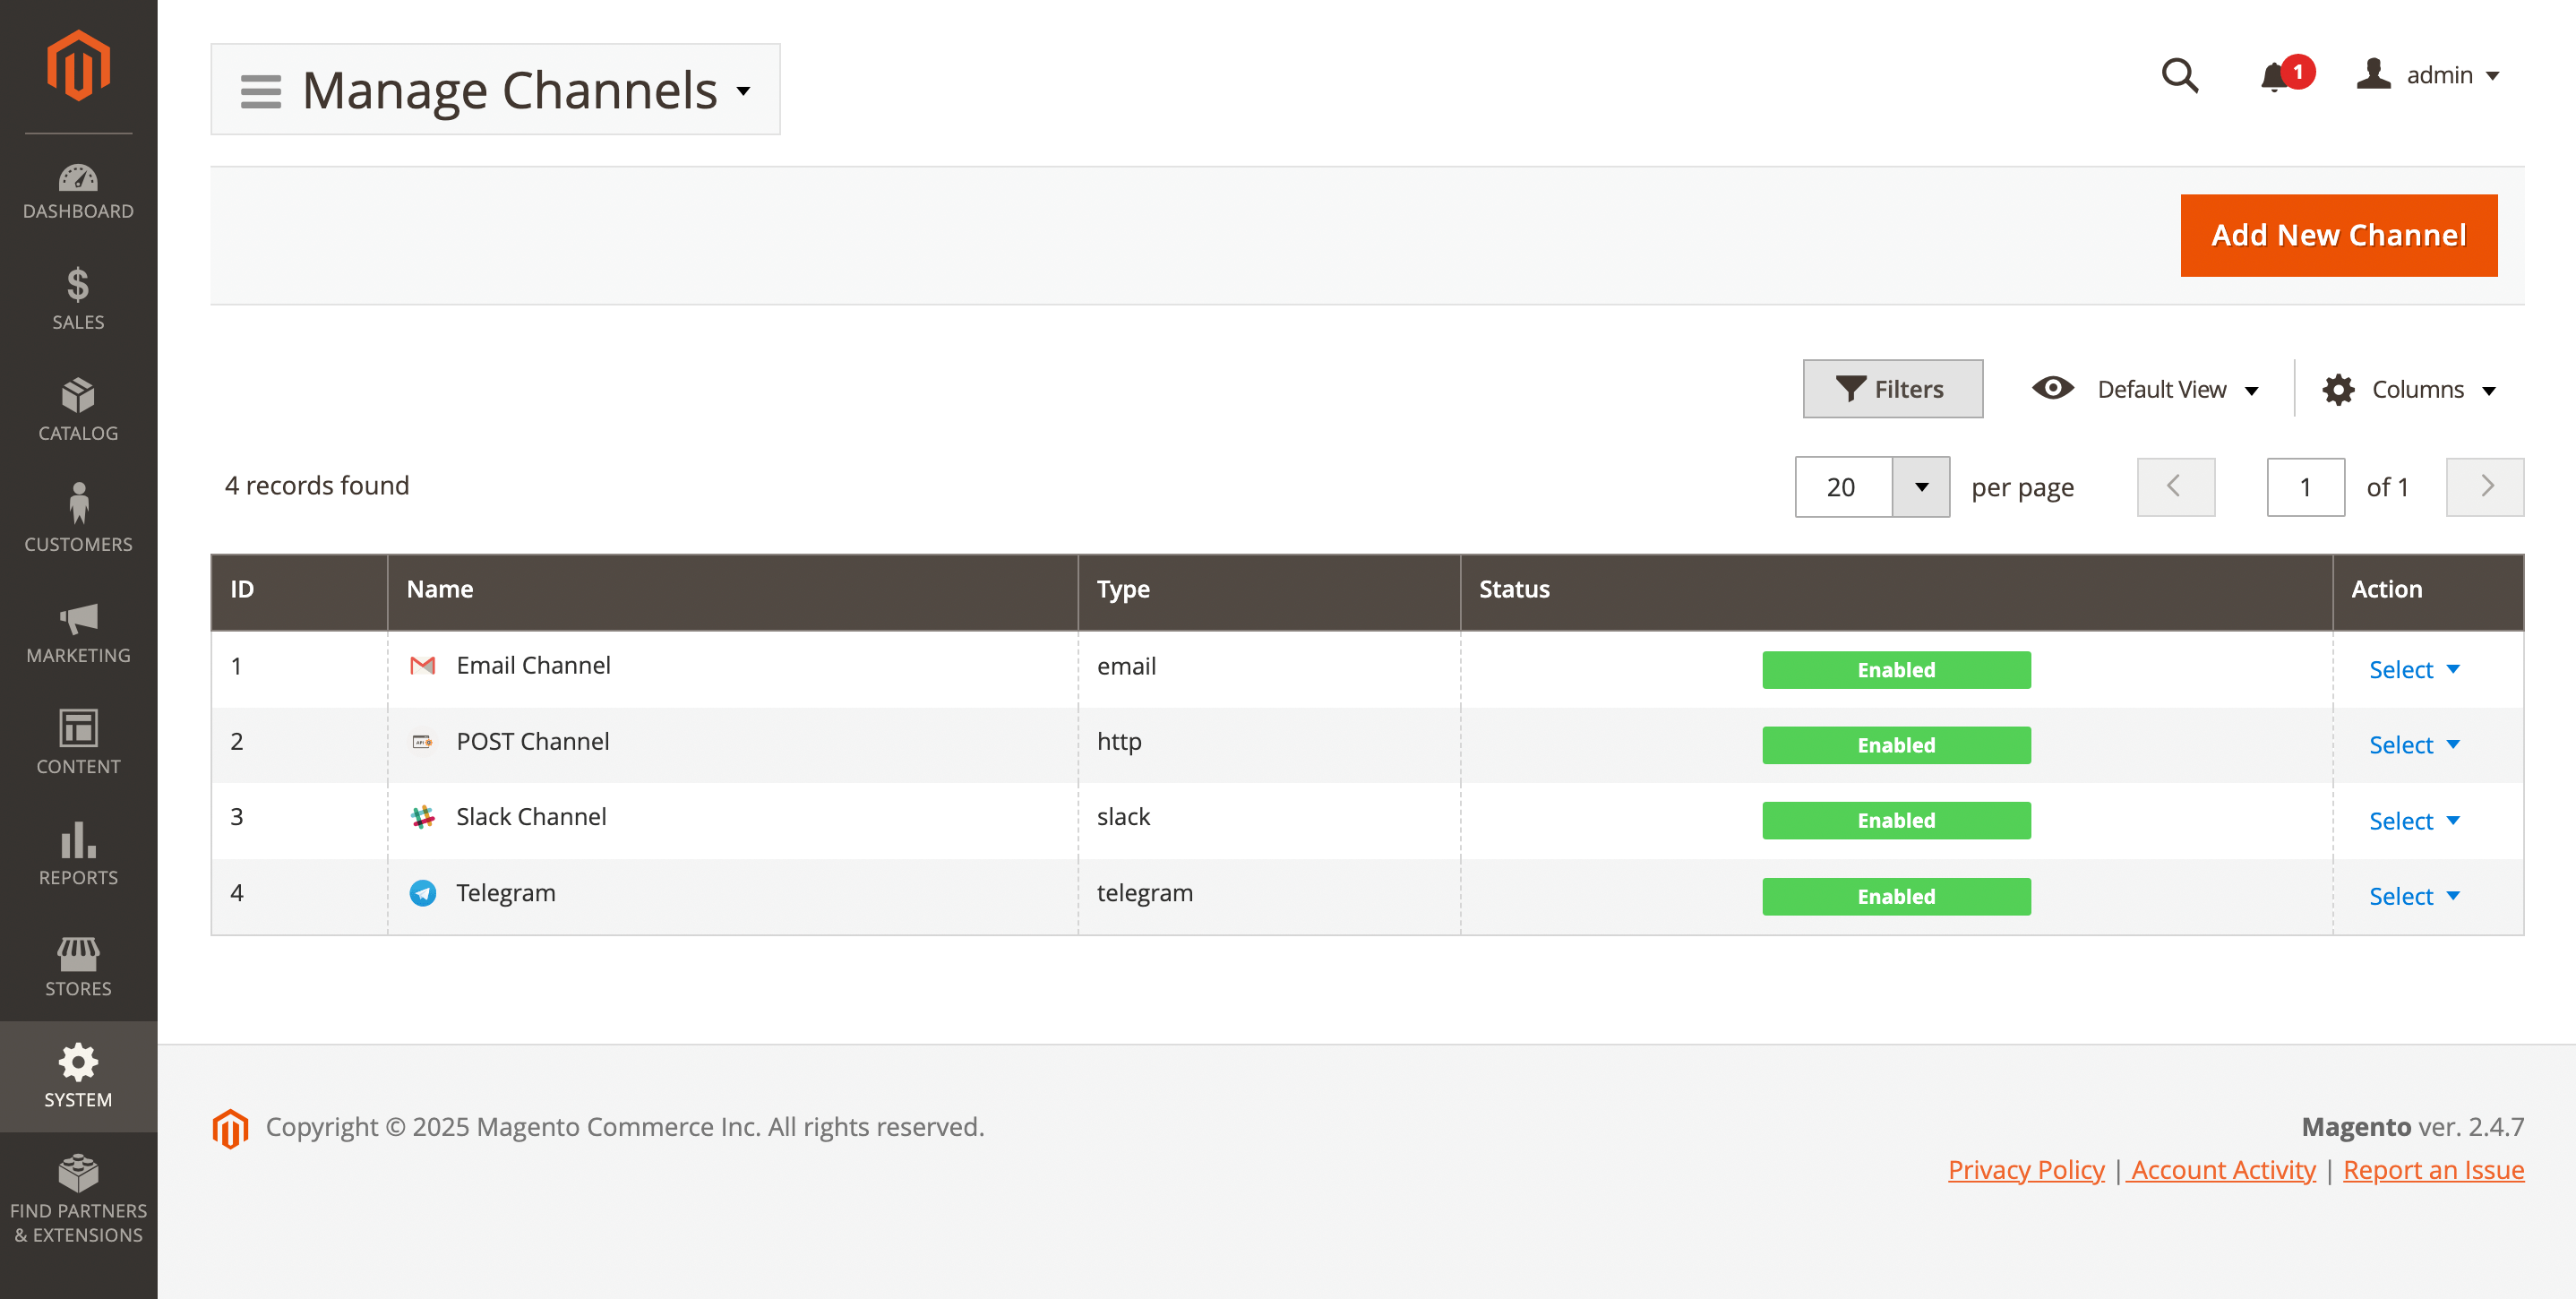Open the Columns dropdown
2576x1299 pixels.
click(x=2410, y=389)
